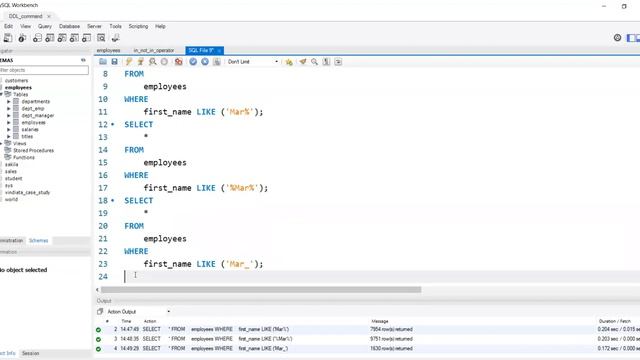
Task: Open the Help menu
Action: click(x=160, y=26)
